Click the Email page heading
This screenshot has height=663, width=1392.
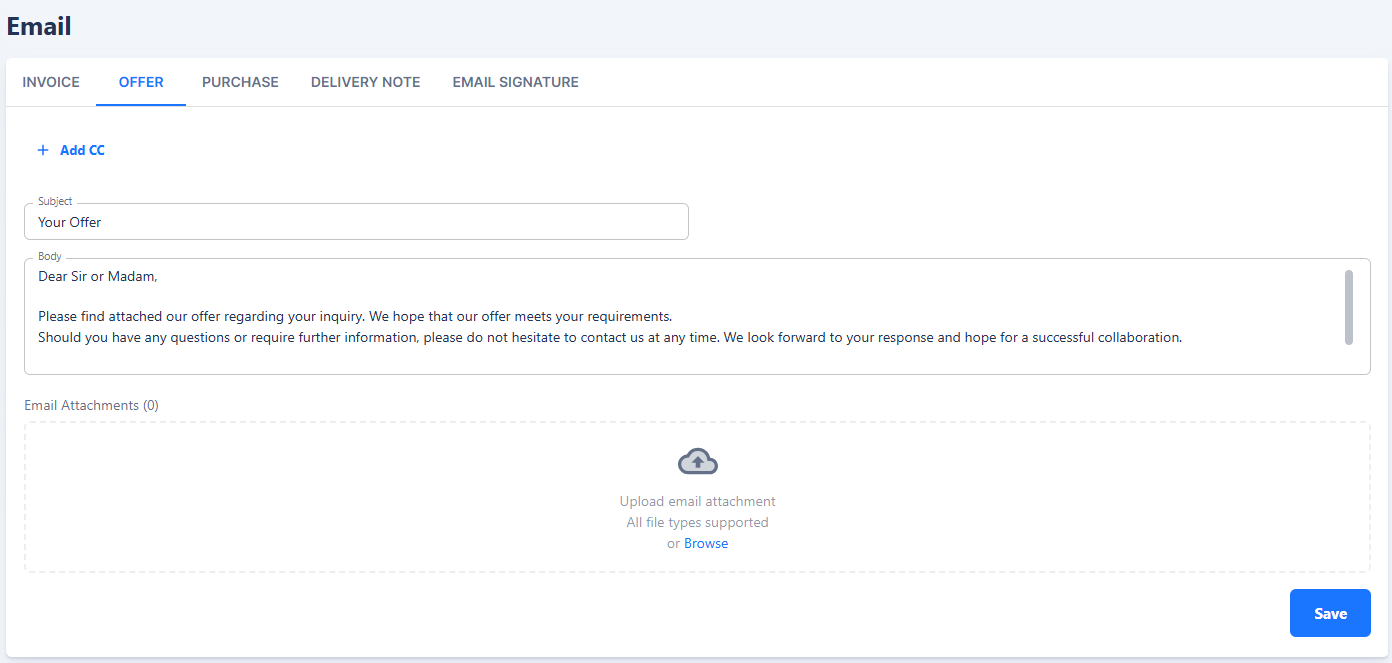(x=39, y=26)
